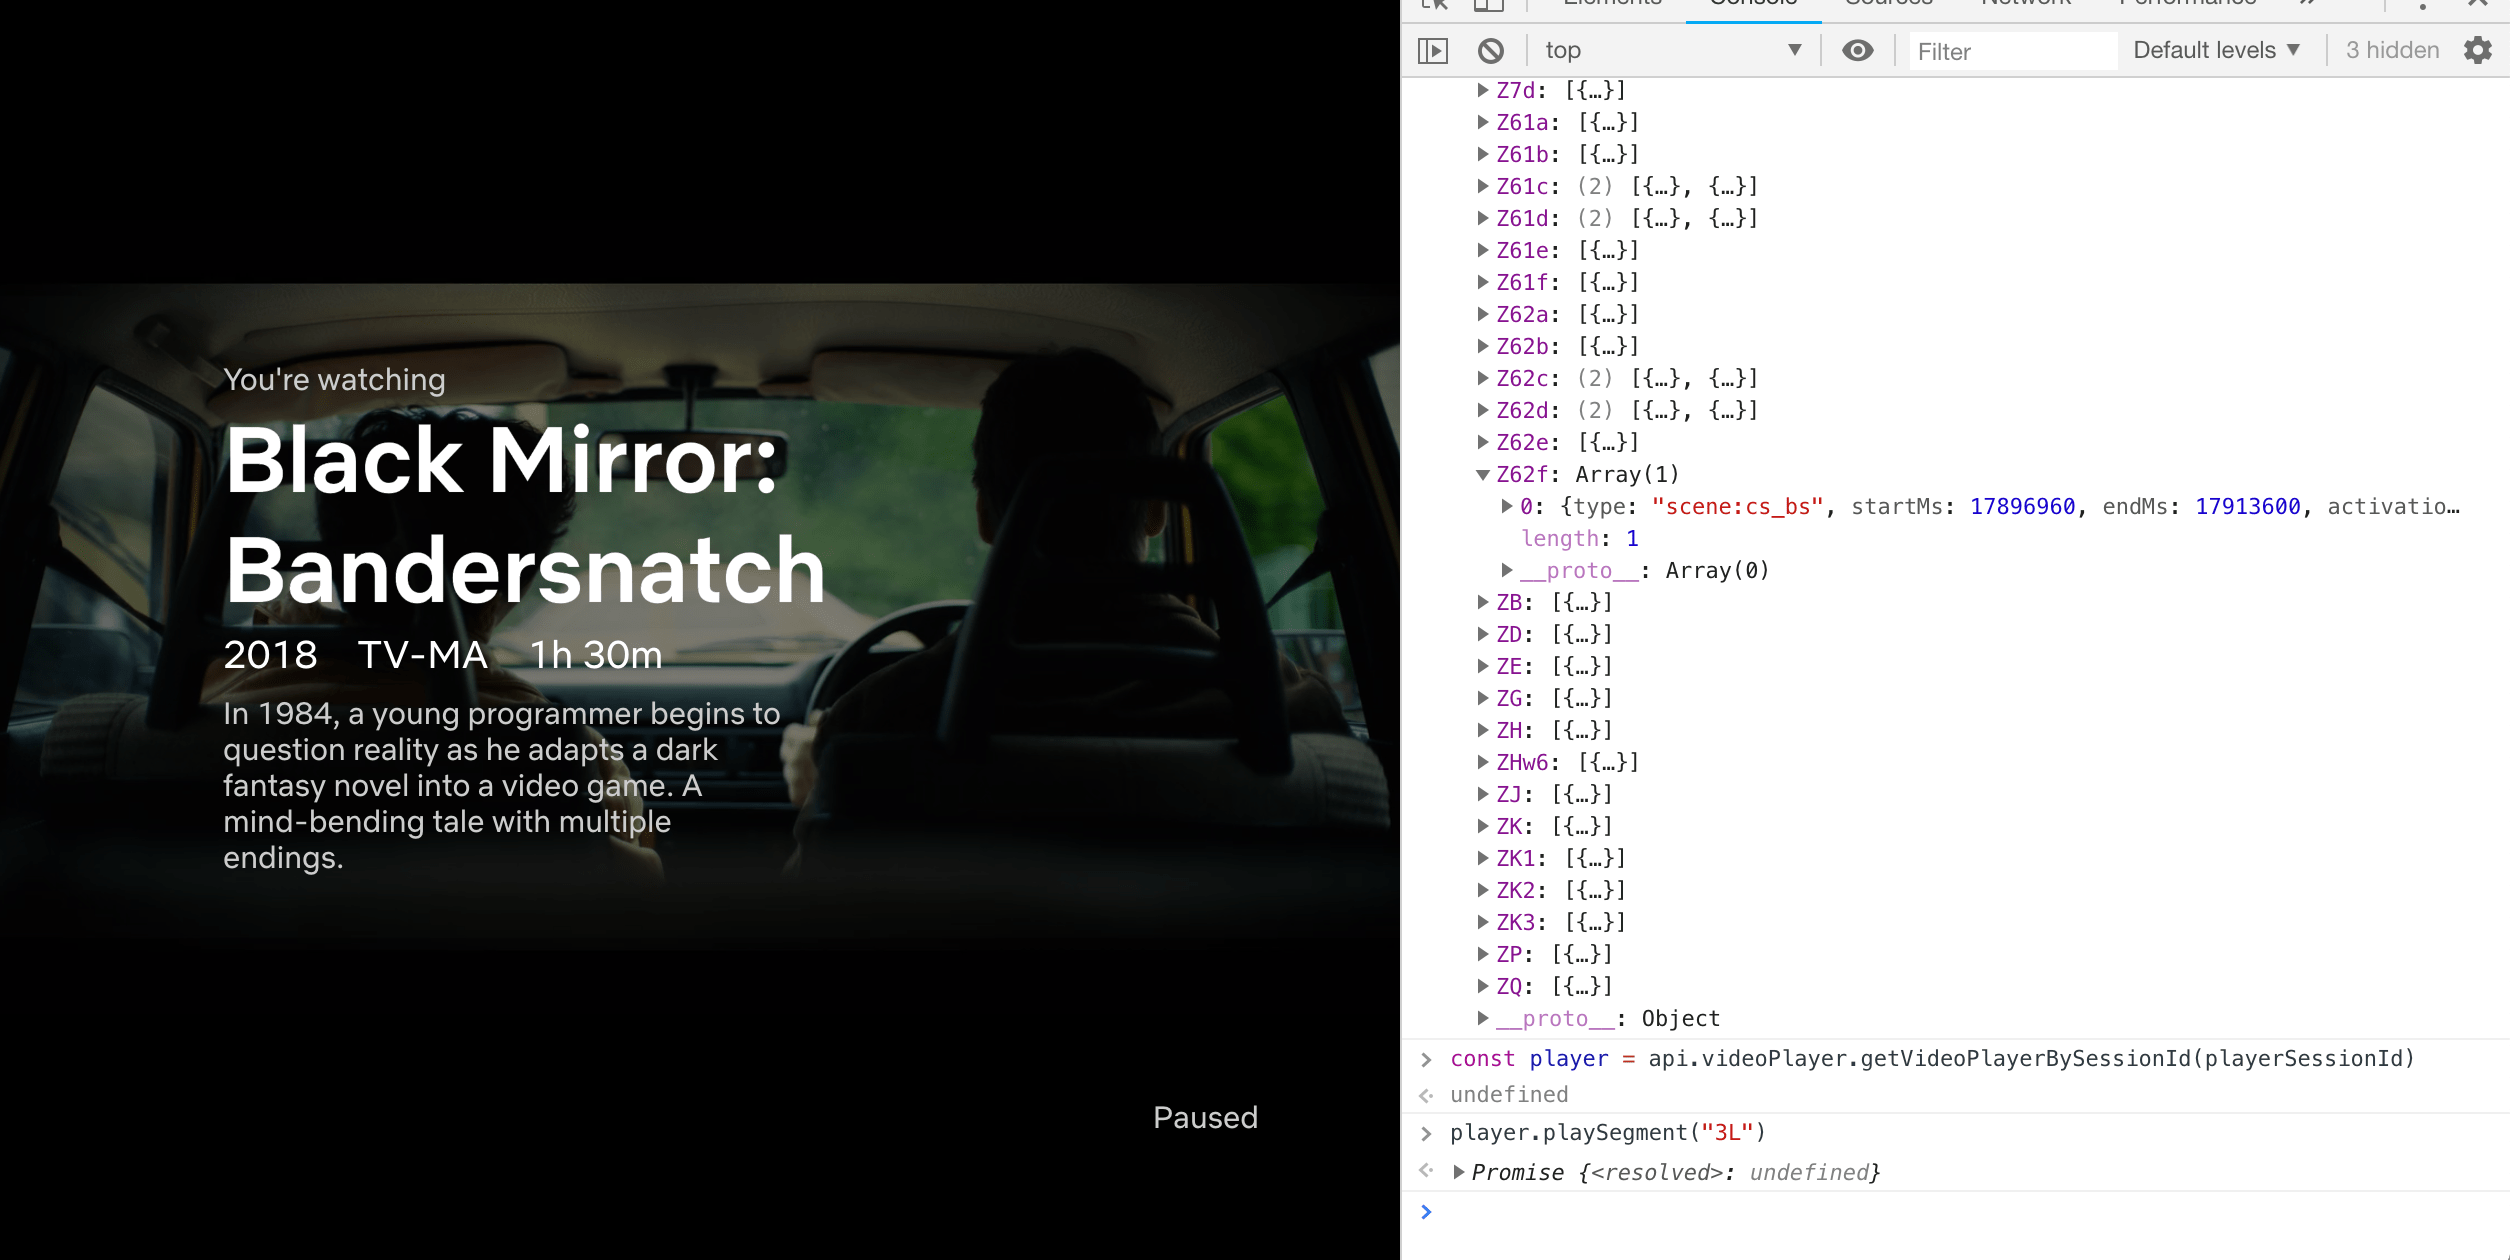Collapse the Z62f Array(1) entry
This screenshot has height=1260, width=2510.
[x=1483, y=475]
